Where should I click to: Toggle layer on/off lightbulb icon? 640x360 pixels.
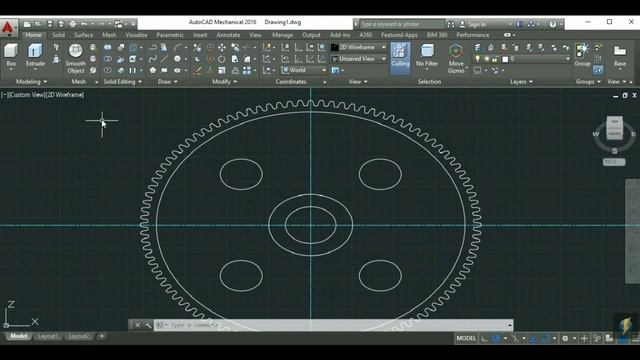pyautogui.click(x=478, y=59)
